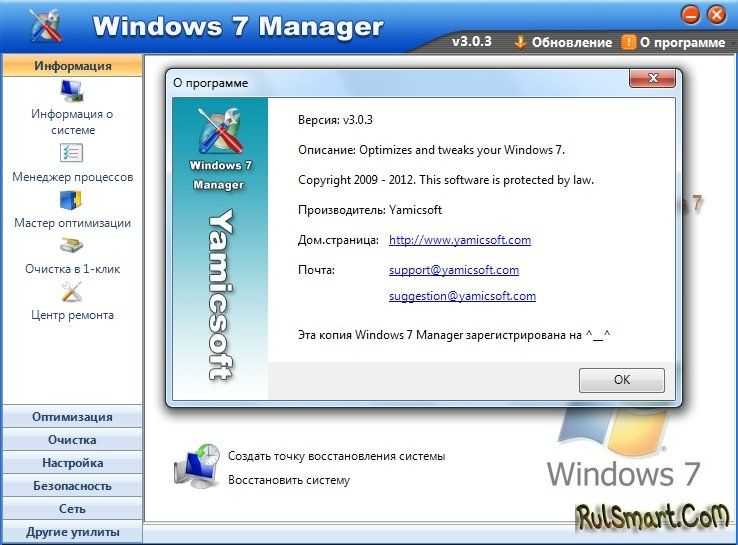Click the О программе label in header
Viewport: 738px width, 545px height.
point(682,42)
